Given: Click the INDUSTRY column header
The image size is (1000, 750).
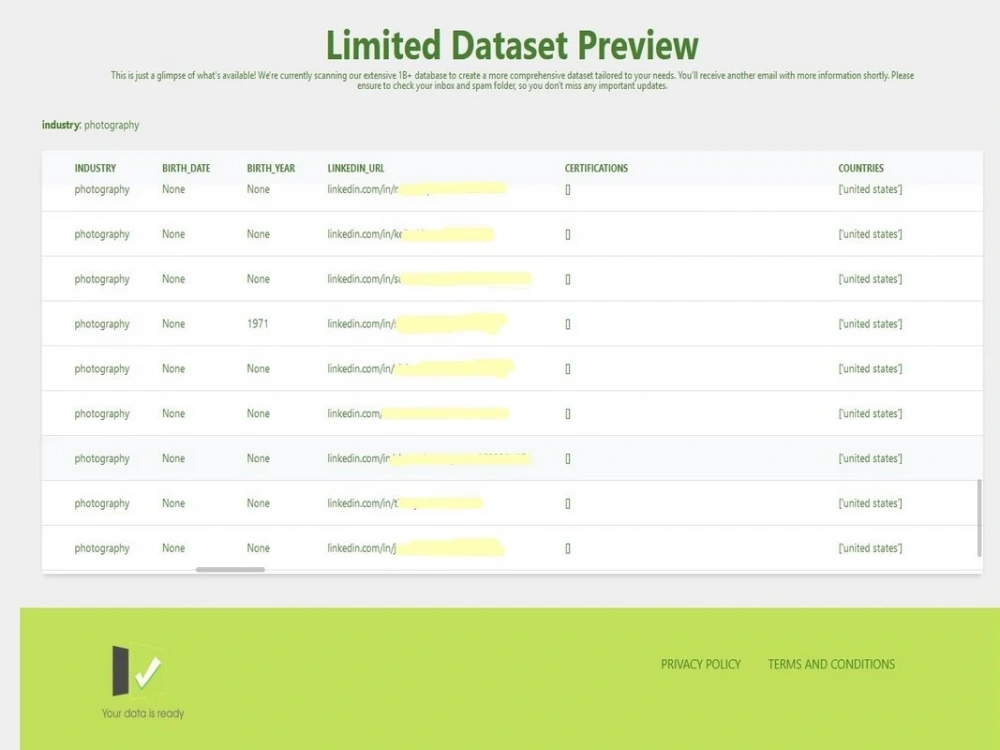Looking at the screenshot, I should (95, 168).
